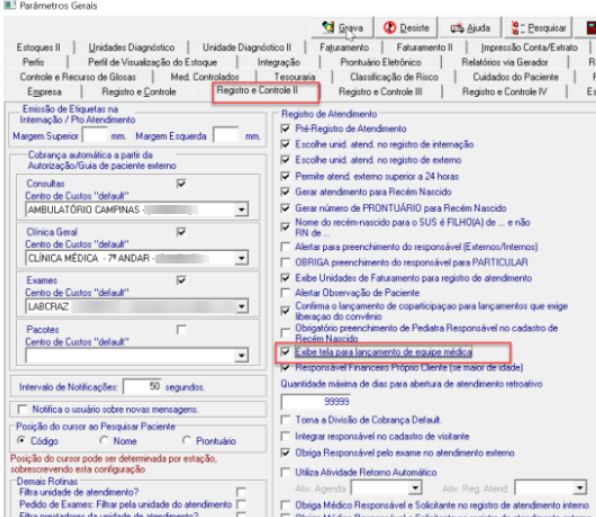Viewport: 596px width, 517px height.
Task: Toggle Escolhe unid. atend. registro de internação
Action: tap(285, 144)
